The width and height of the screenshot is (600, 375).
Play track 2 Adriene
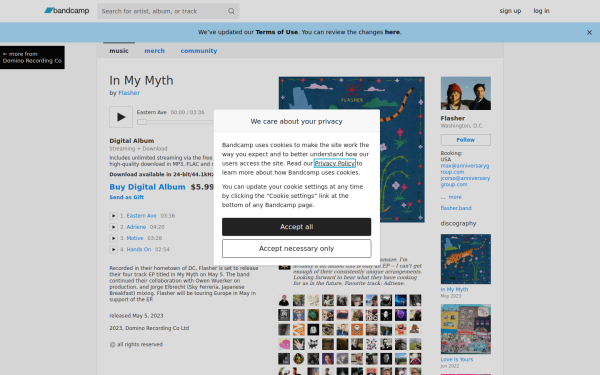click(113, 227)
